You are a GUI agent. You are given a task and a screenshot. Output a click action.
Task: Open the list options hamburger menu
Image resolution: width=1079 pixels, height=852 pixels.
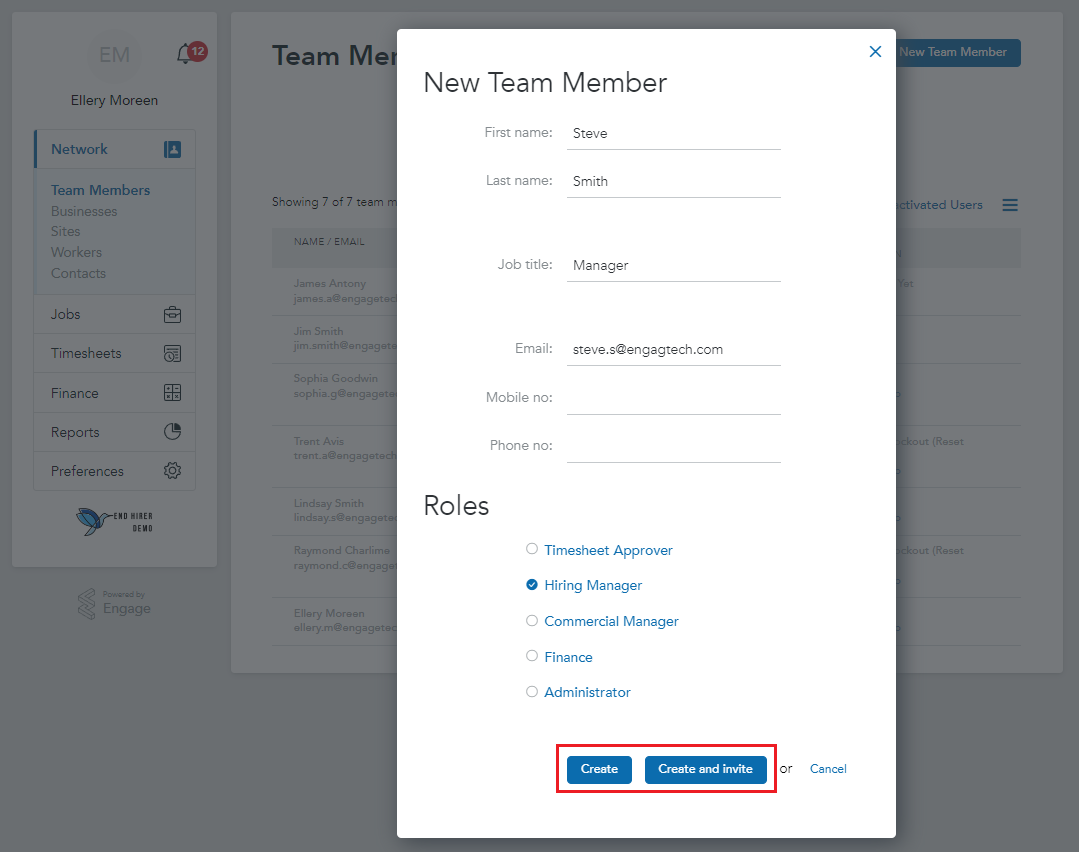[x=1010, y=205]
